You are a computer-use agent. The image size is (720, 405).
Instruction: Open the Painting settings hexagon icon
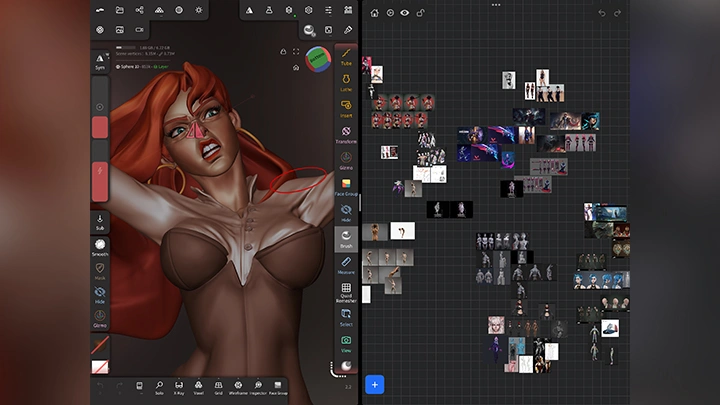309,10
